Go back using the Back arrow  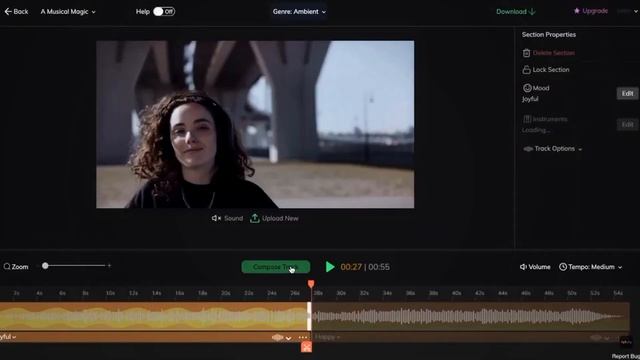(x=16, y=11)
